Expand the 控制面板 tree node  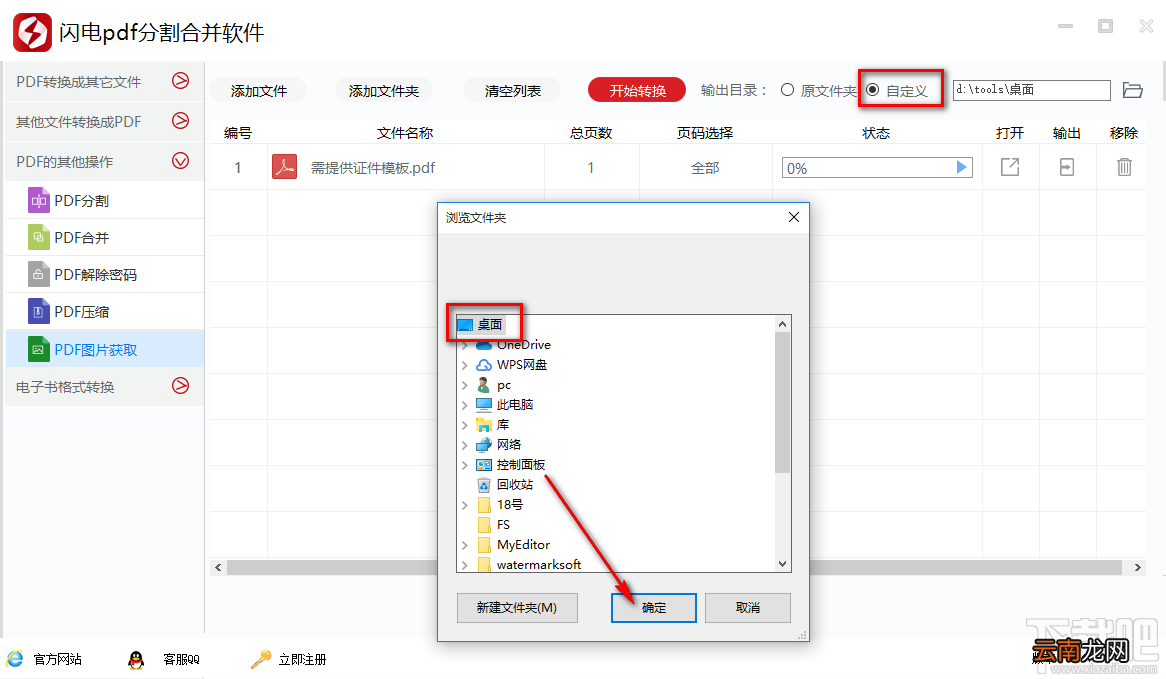(465, 465)
